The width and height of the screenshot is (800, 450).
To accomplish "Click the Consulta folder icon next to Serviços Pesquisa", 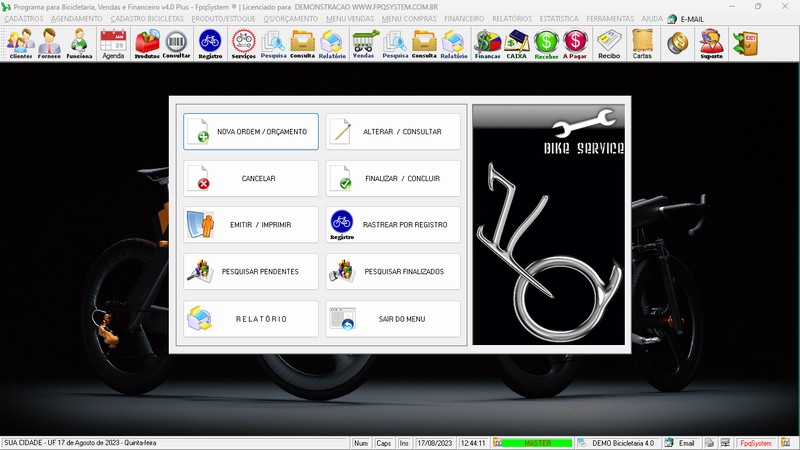I will pos(303,44).
